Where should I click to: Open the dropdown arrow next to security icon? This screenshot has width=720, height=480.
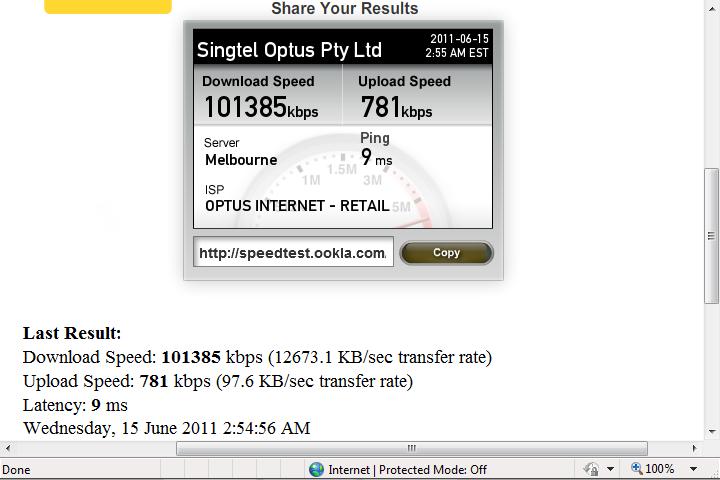(x=610, y=469)
